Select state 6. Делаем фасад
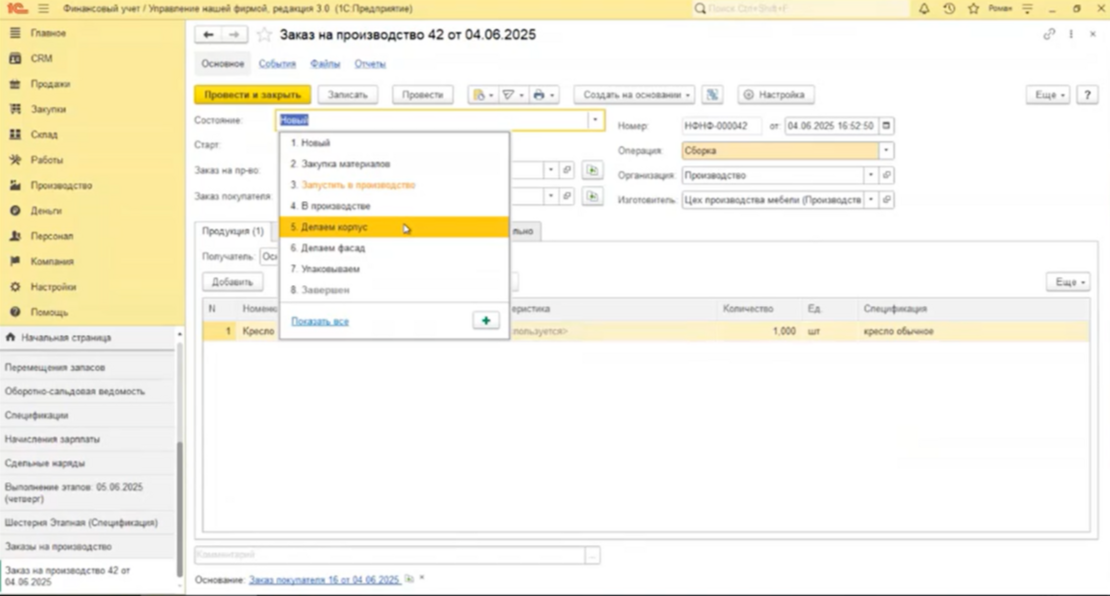Screen dimensions: 1110x596 [x=394, y=248]
